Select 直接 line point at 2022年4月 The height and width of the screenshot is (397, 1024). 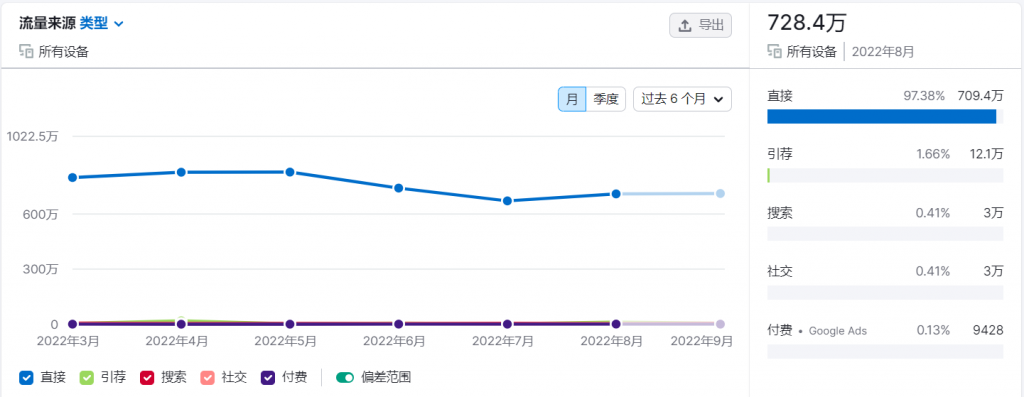[181, 172]
